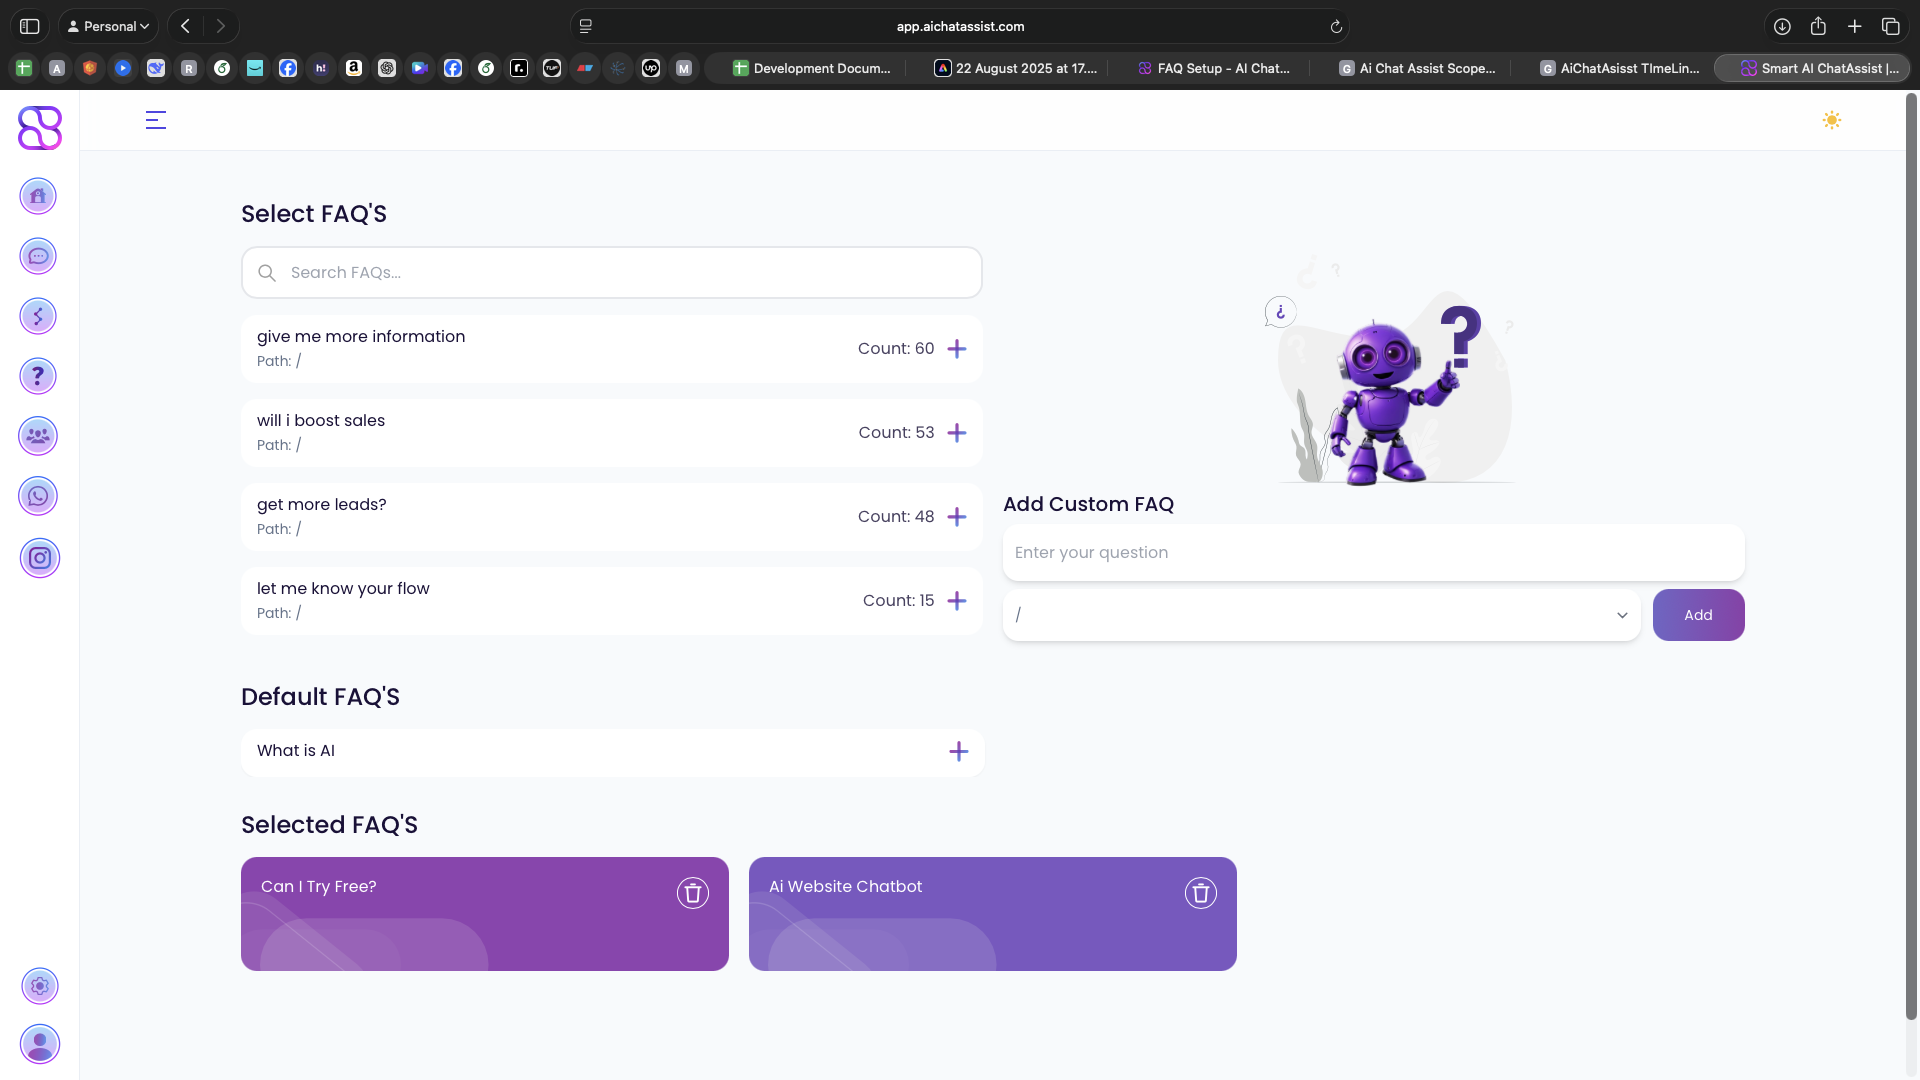Viewport: 1920px width, 1080px height.
Task: Open the WhatsApp integration icon
Action: point(38,495)
